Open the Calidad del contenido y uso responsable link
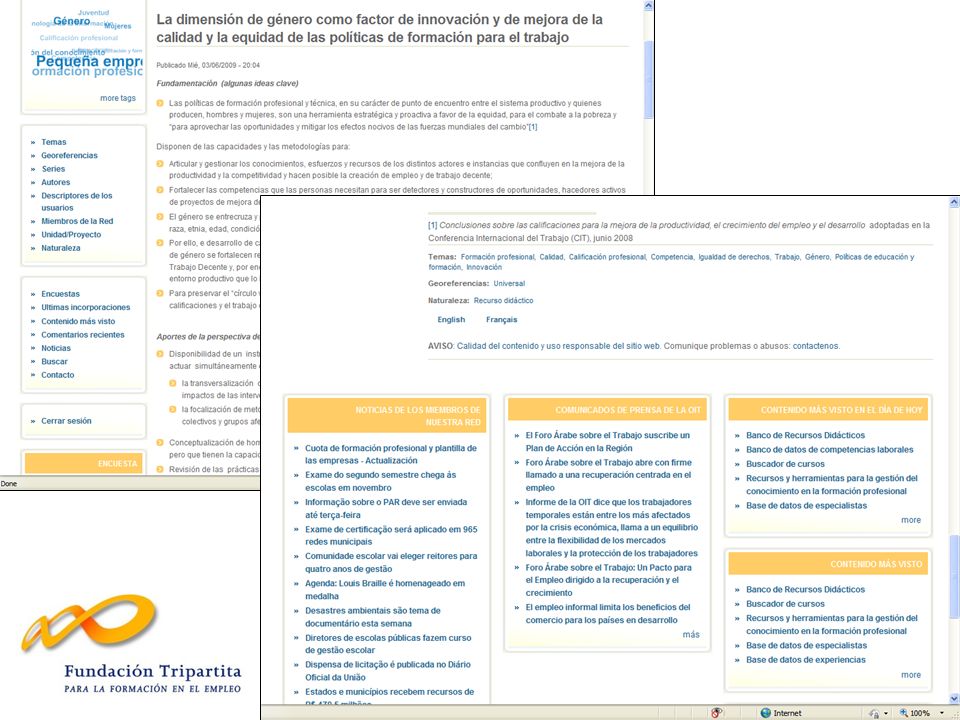960x720 pixels. [558, 346]
